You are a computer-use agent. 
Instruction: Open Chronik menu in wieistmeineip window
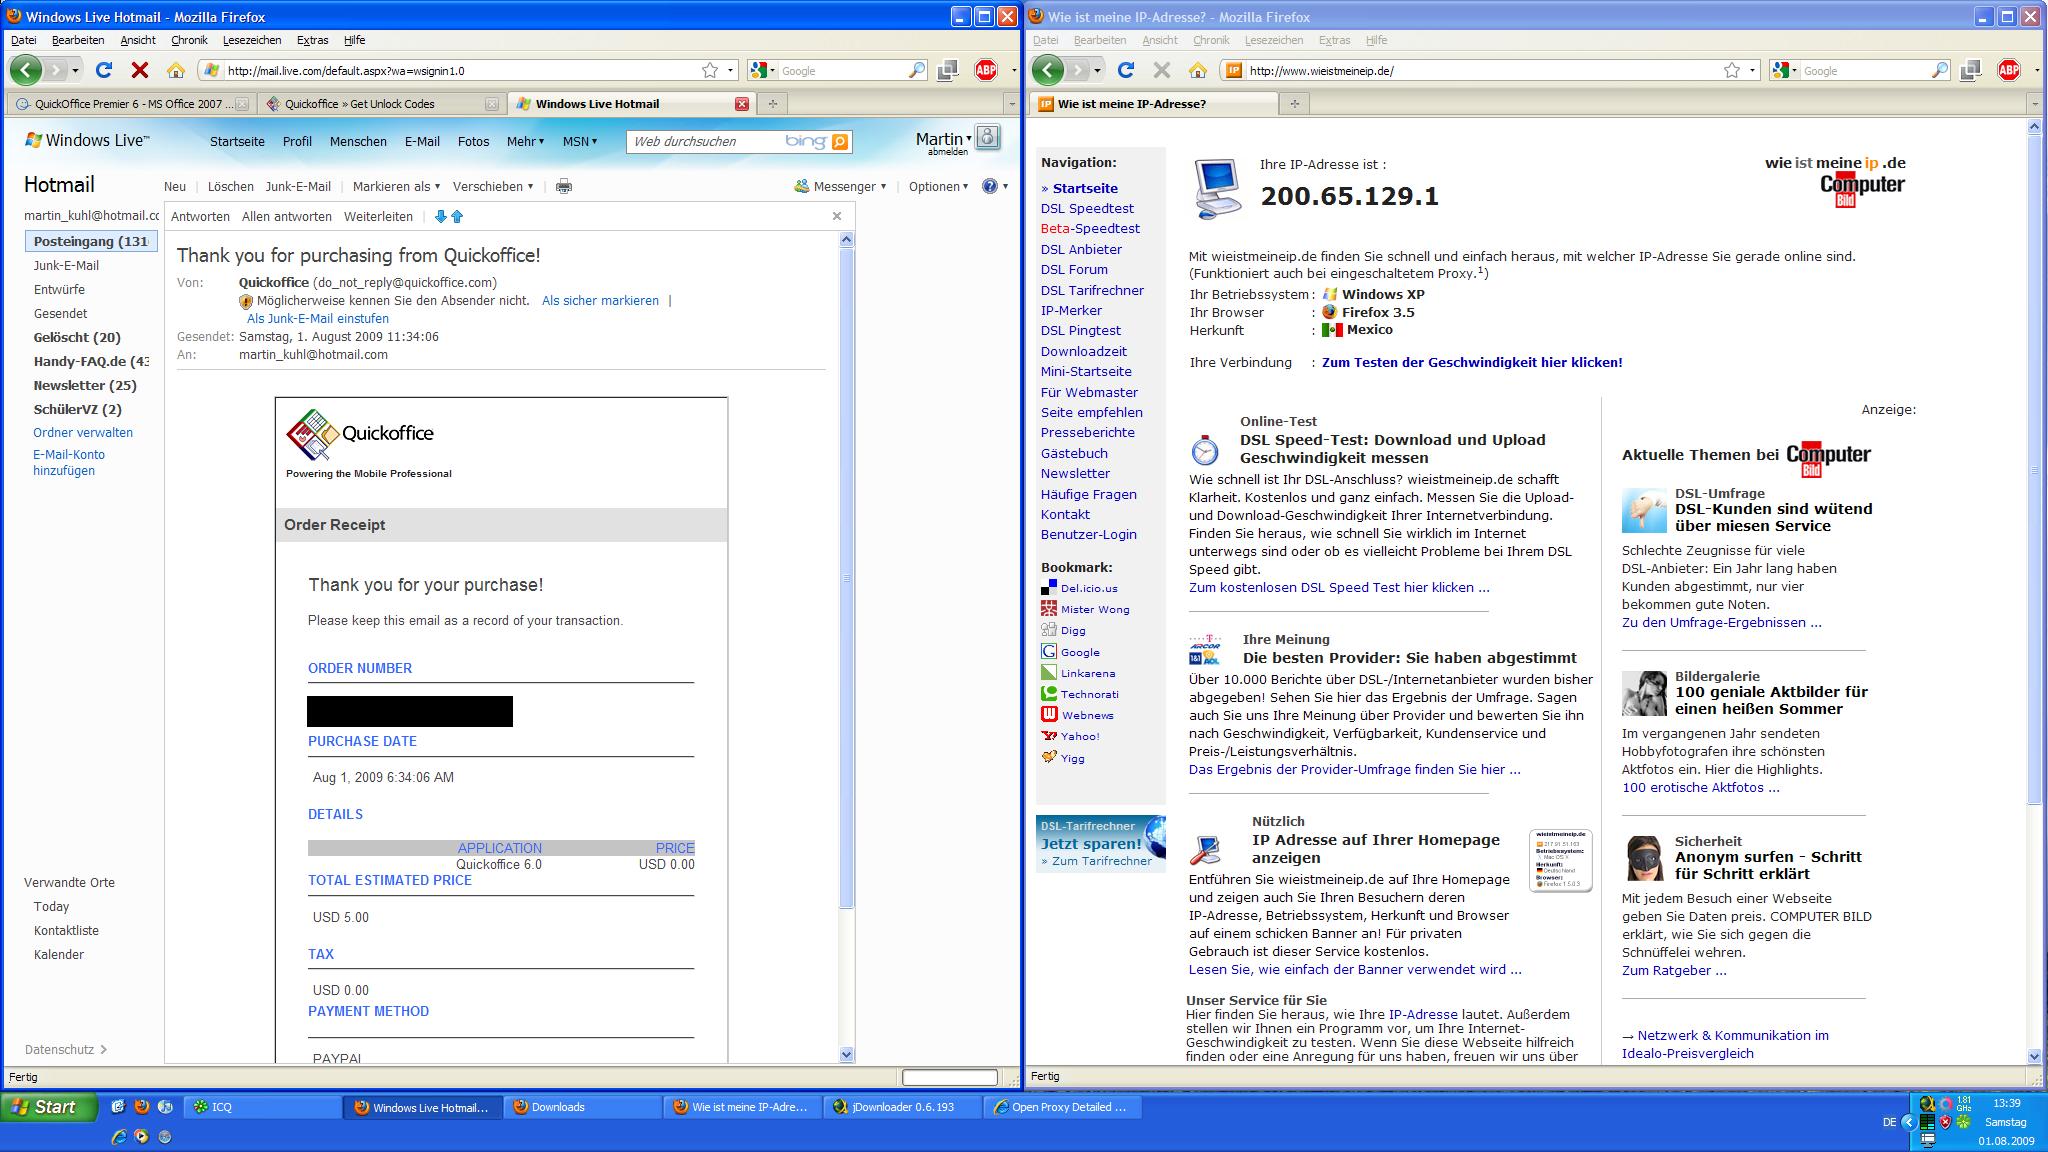[1211, 40]
